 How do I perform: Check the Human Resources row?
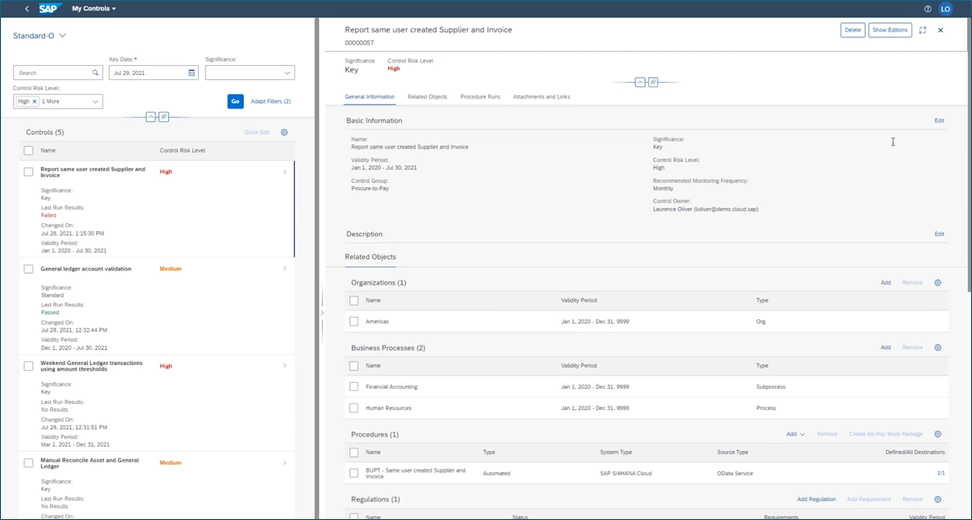[354, 408]
